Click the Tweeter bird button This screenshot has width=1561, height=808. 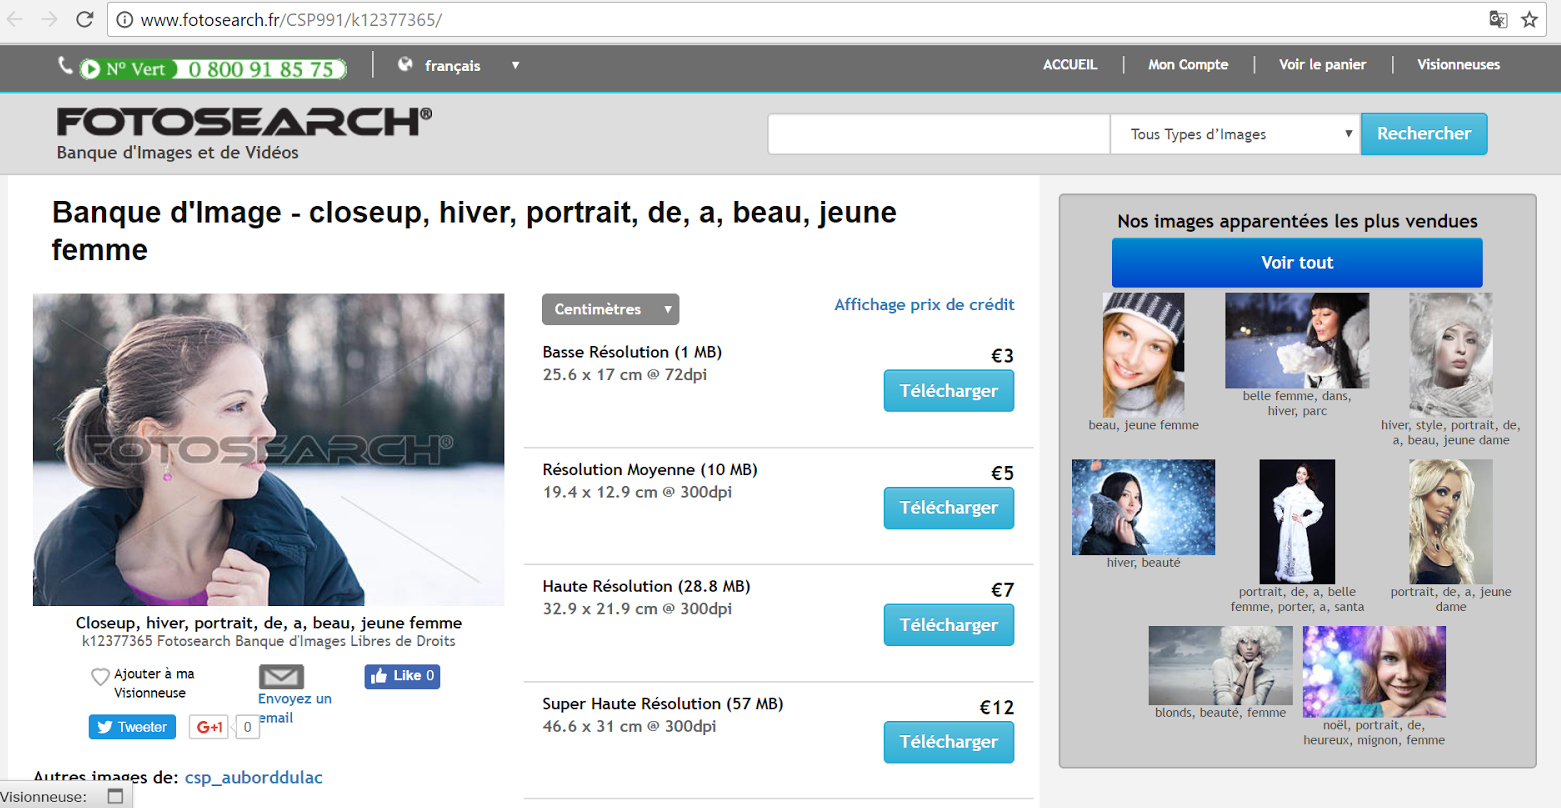pos(132,727)
